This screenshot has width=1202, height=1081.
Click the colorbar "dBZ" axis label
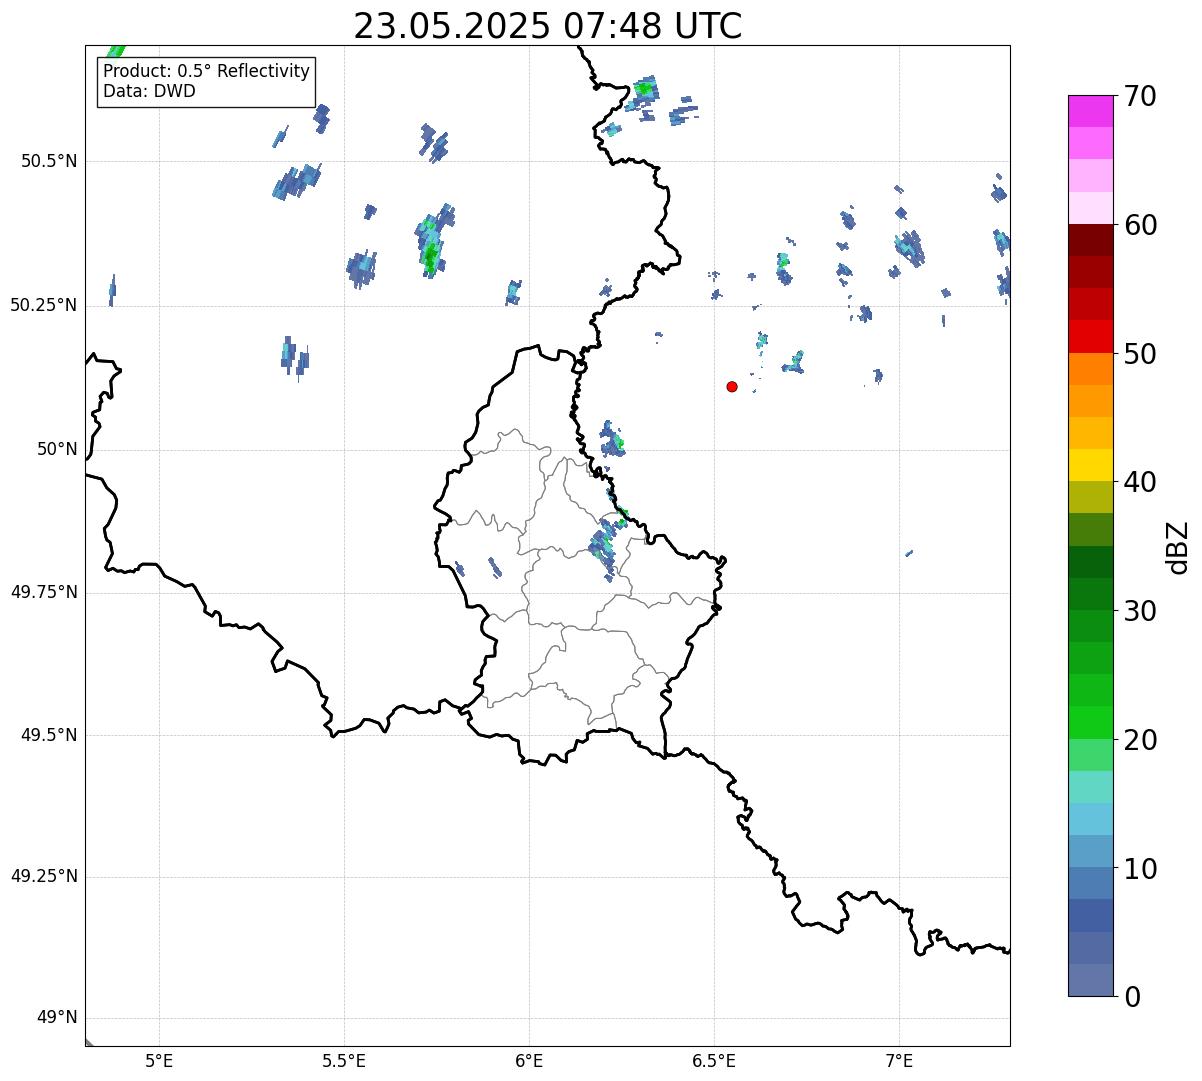[x=1178, y=546]
